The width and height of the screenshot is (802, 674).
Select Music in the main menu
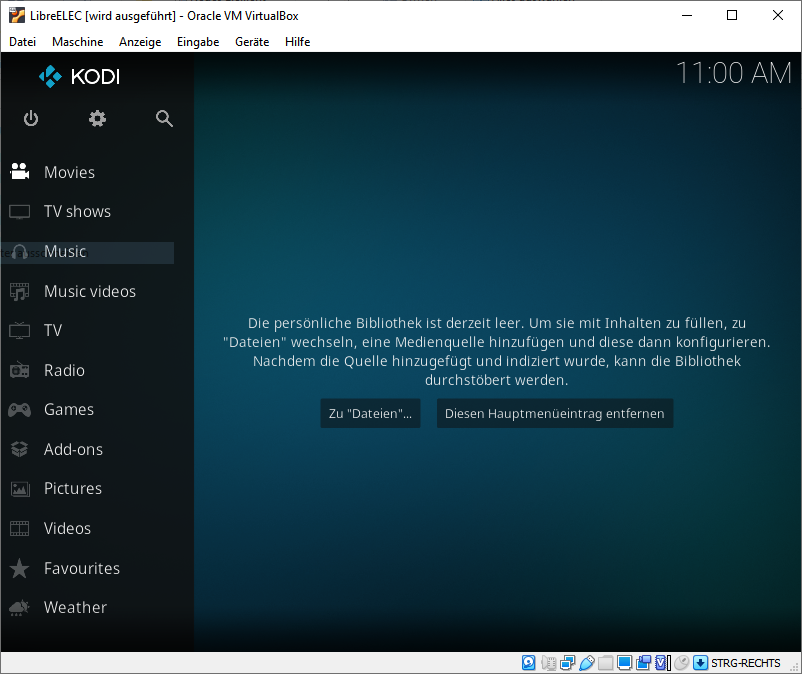(x=65, y=252)
